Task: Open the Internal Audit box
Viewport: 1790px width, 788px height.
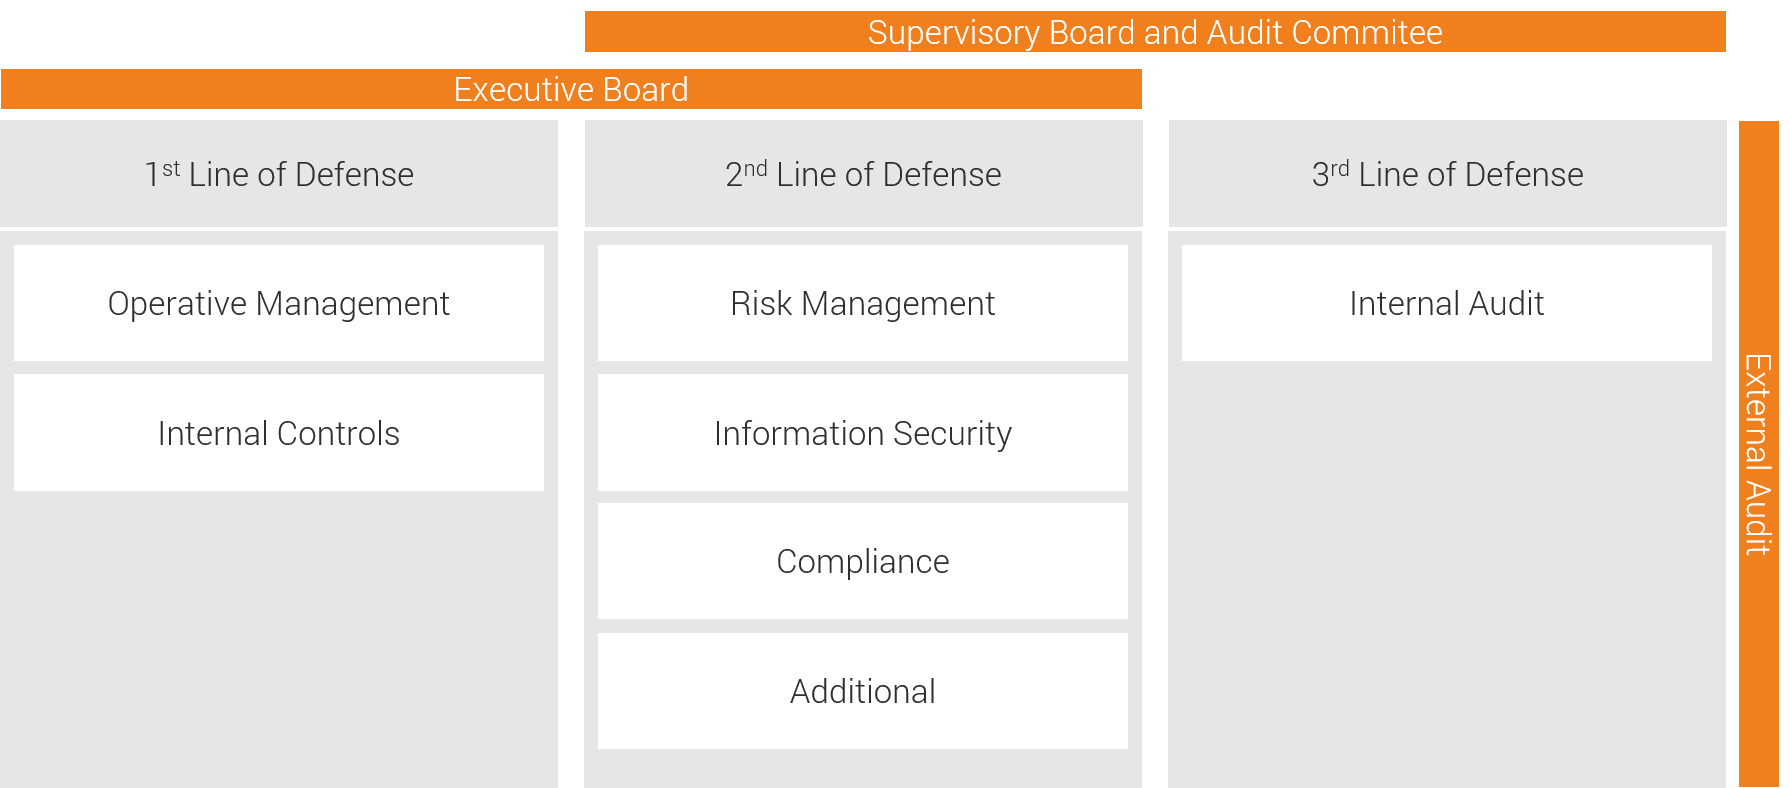Action: [x=1447, y=303]
